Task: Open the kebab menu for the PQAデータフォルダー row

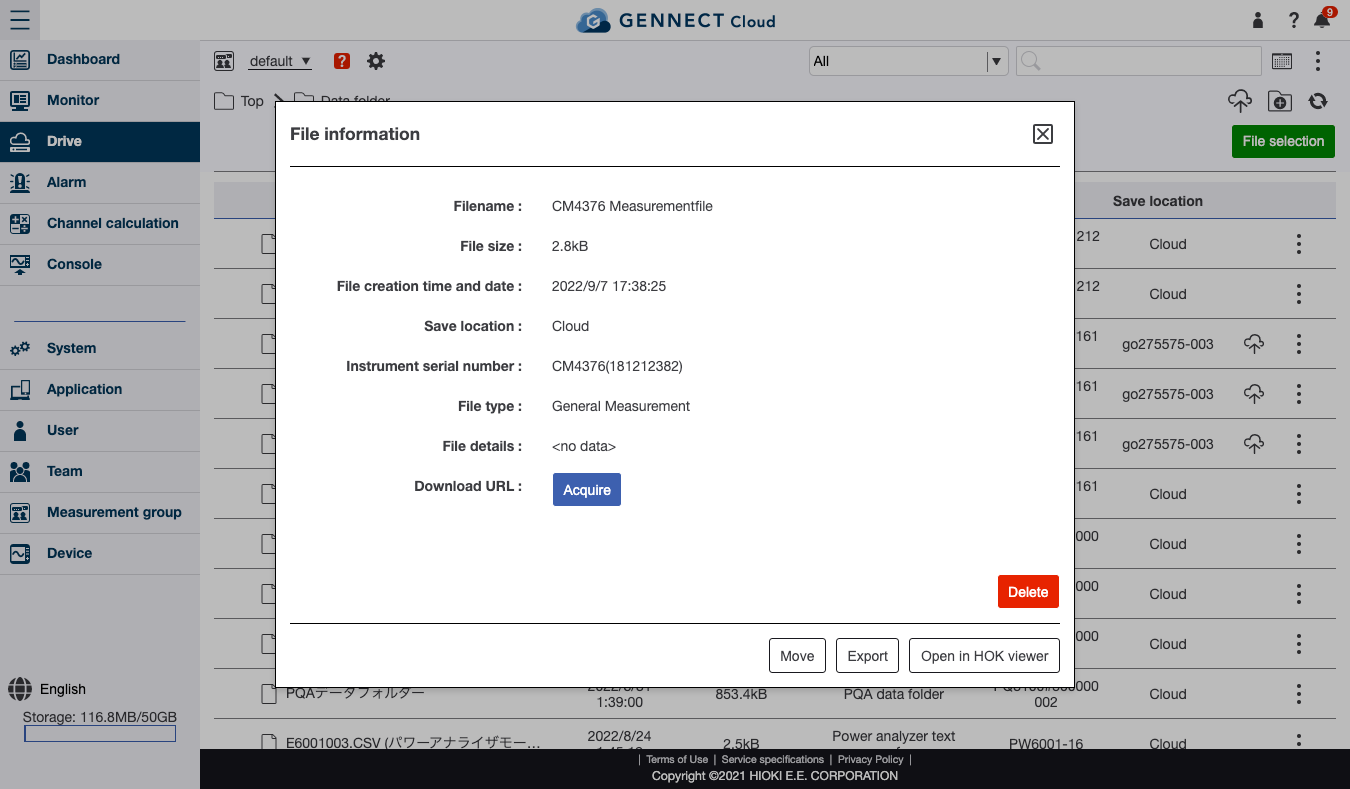Action: [x=1299, y=694]
